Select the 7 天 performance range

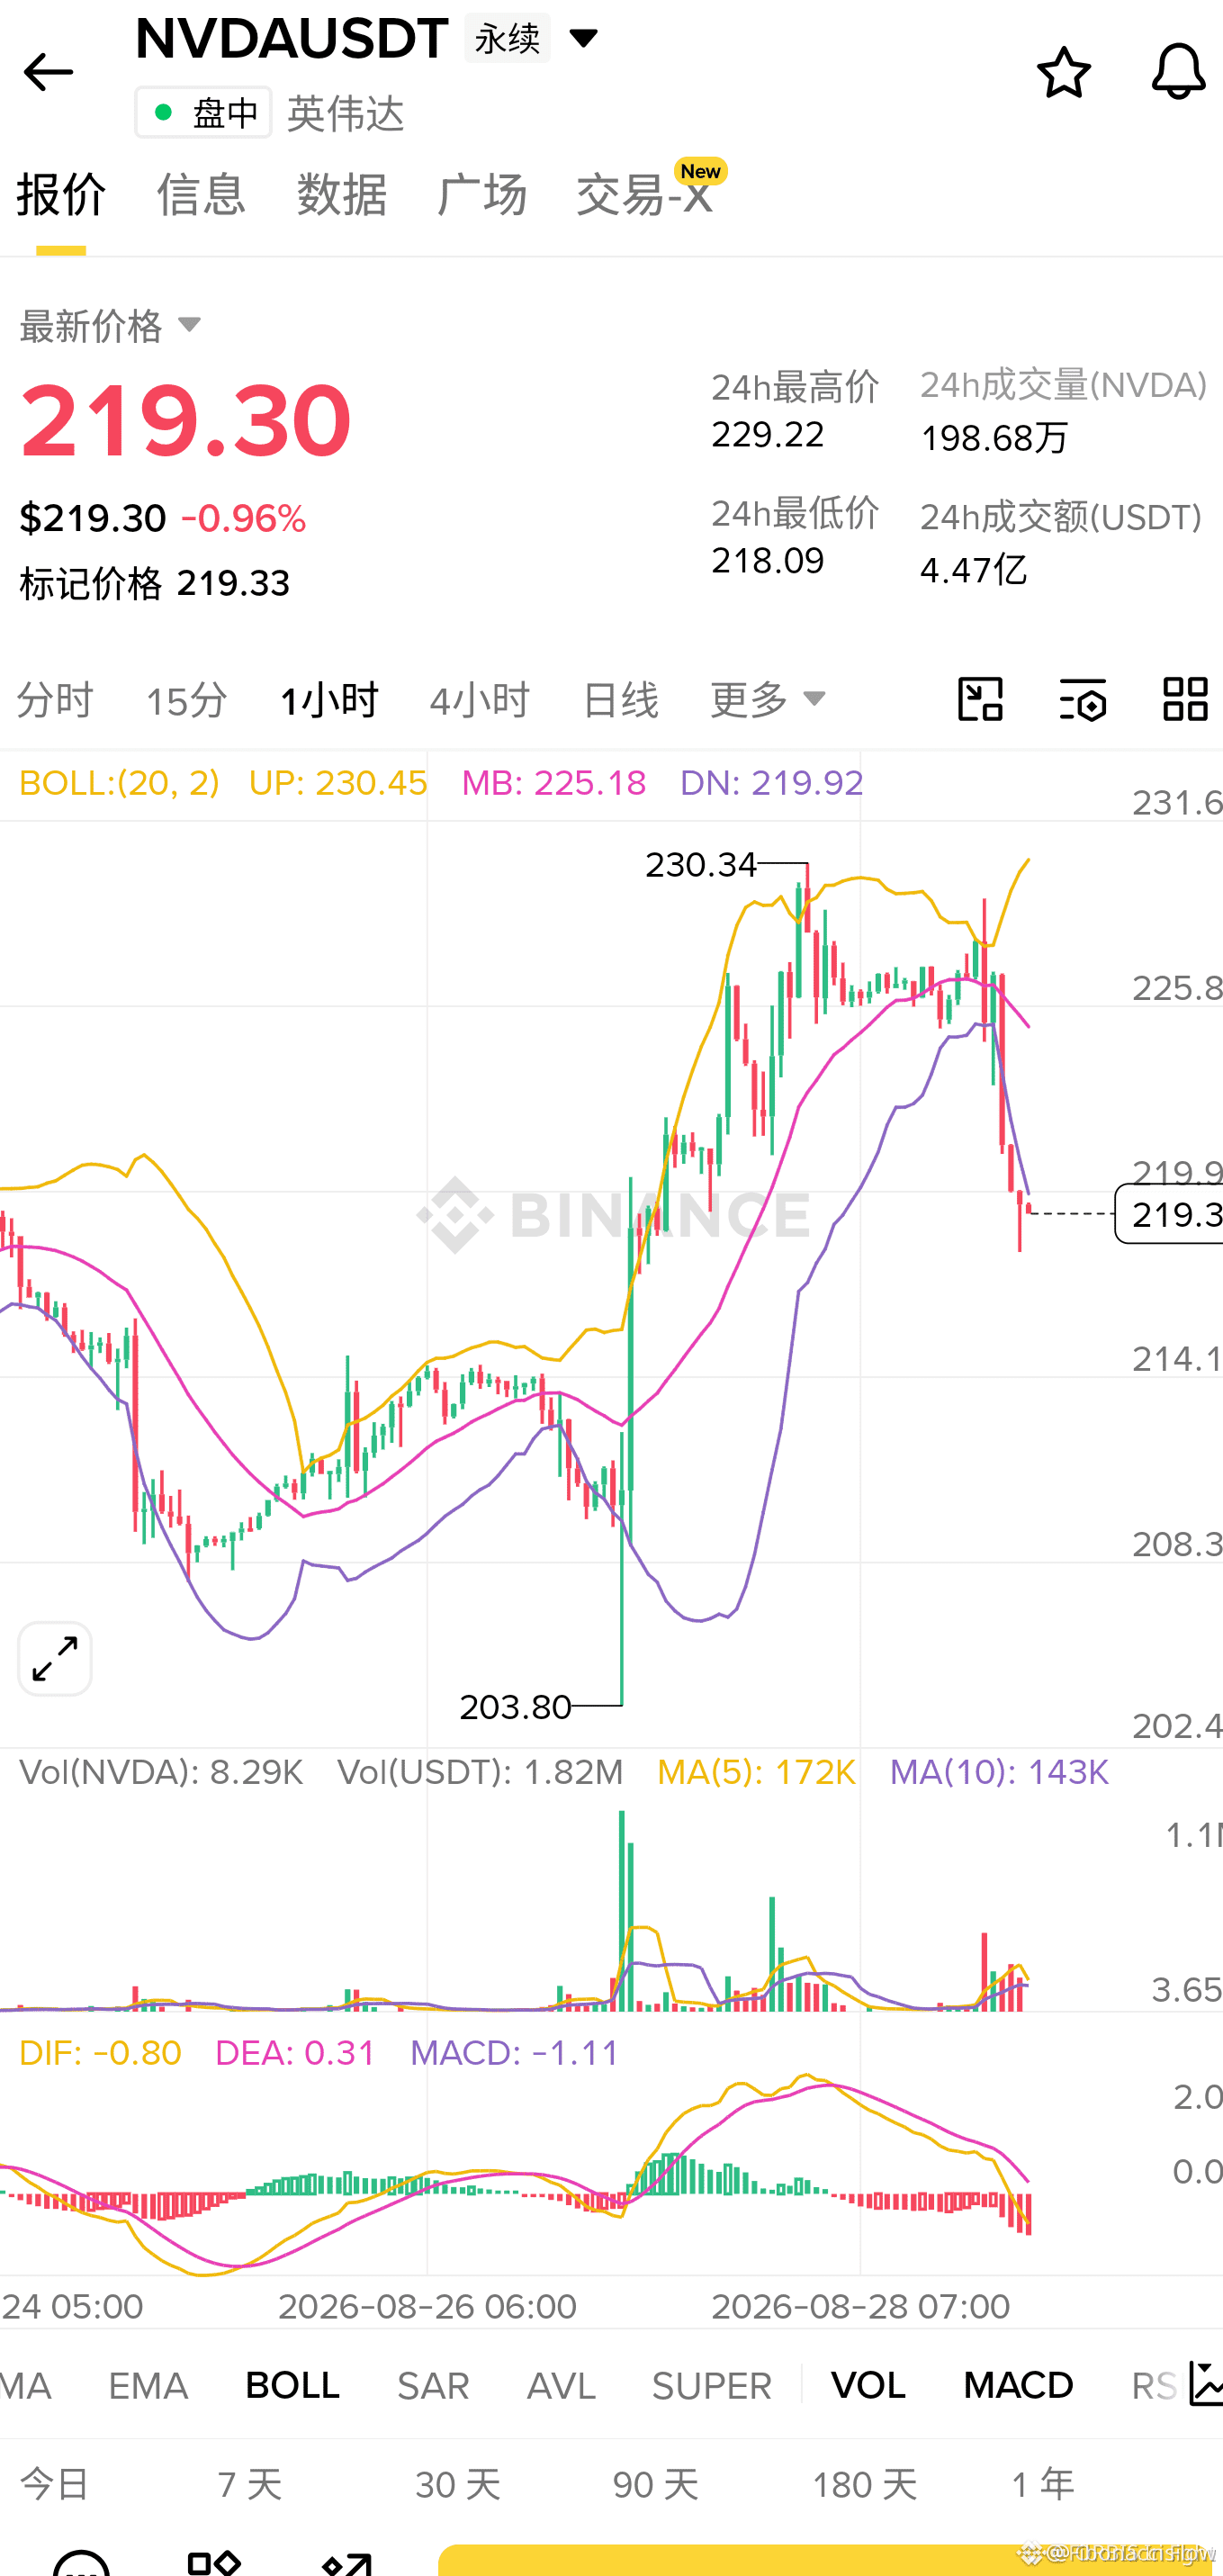click(250, 2484)
